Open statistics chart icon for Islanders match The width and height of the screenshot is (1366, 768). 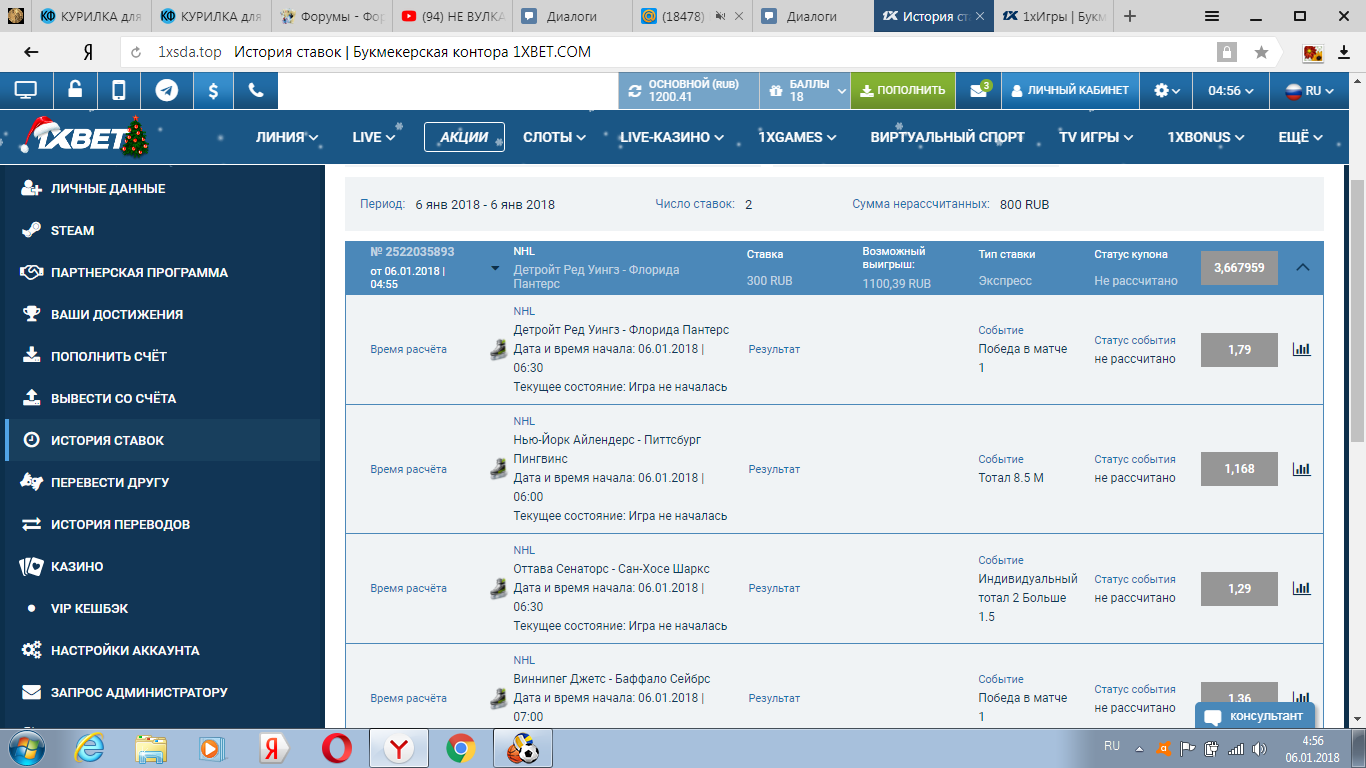point(1301,469)
